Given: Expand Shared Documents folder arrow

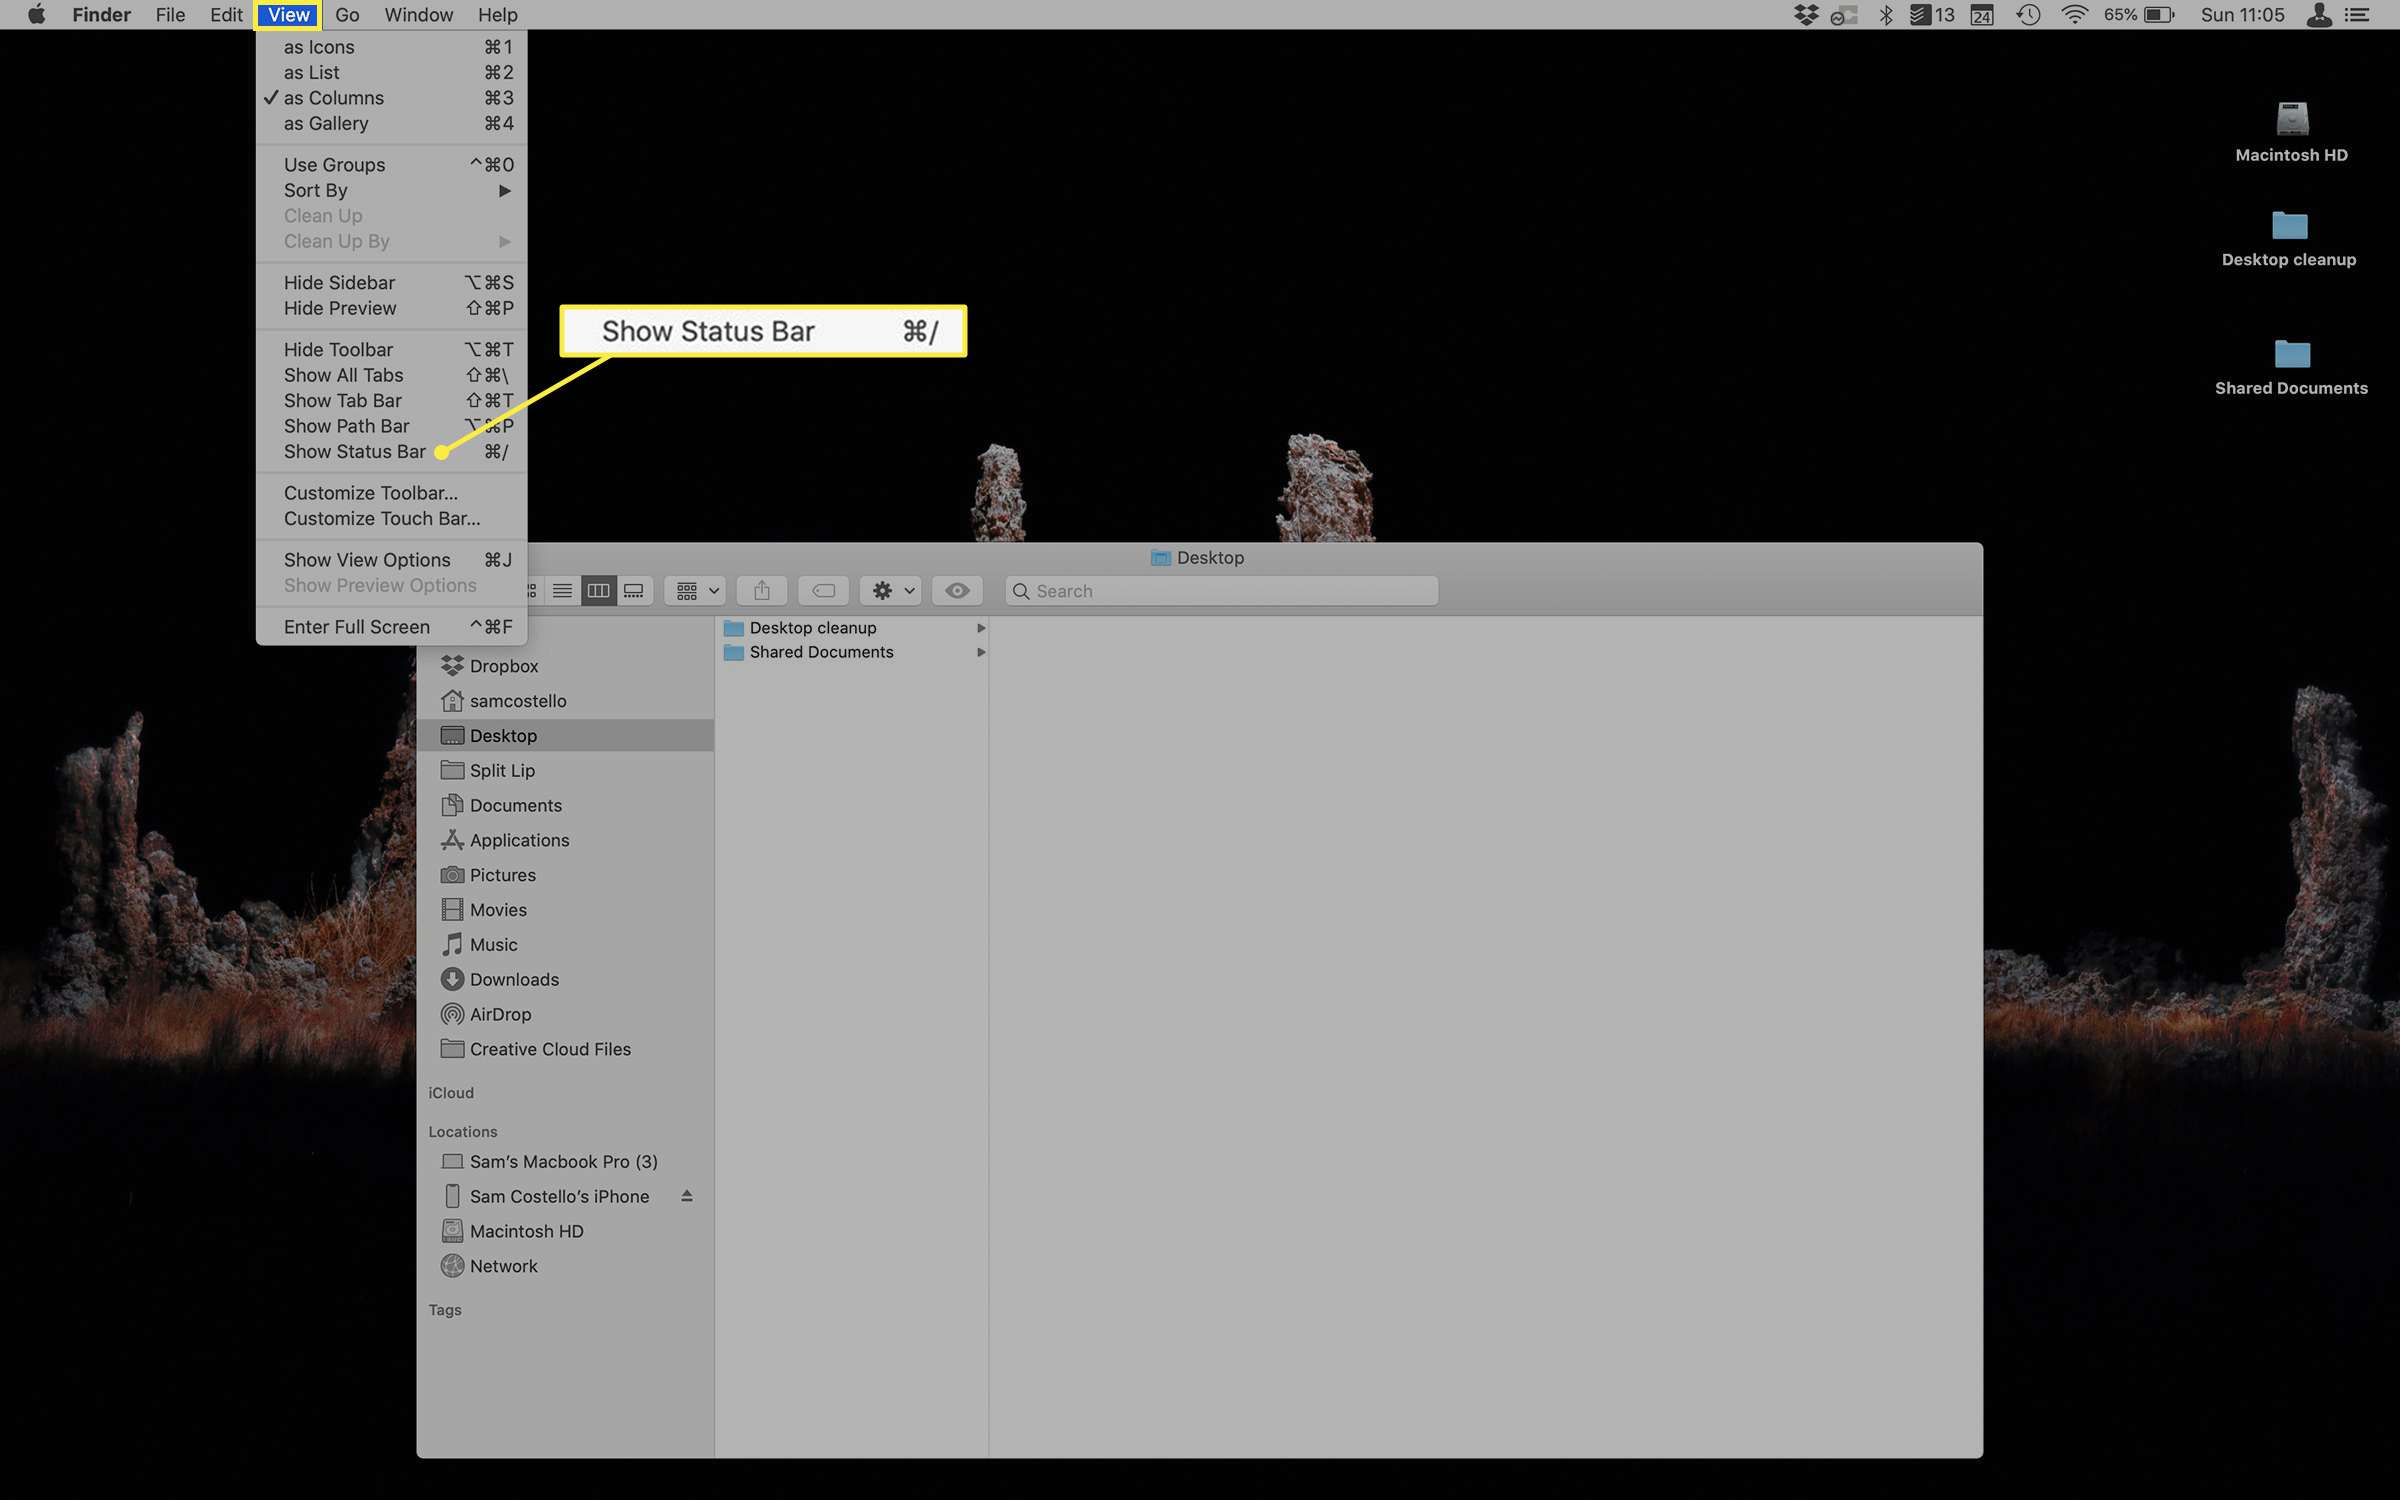Looking at the screenshot, I should click(x=978, y=651).
